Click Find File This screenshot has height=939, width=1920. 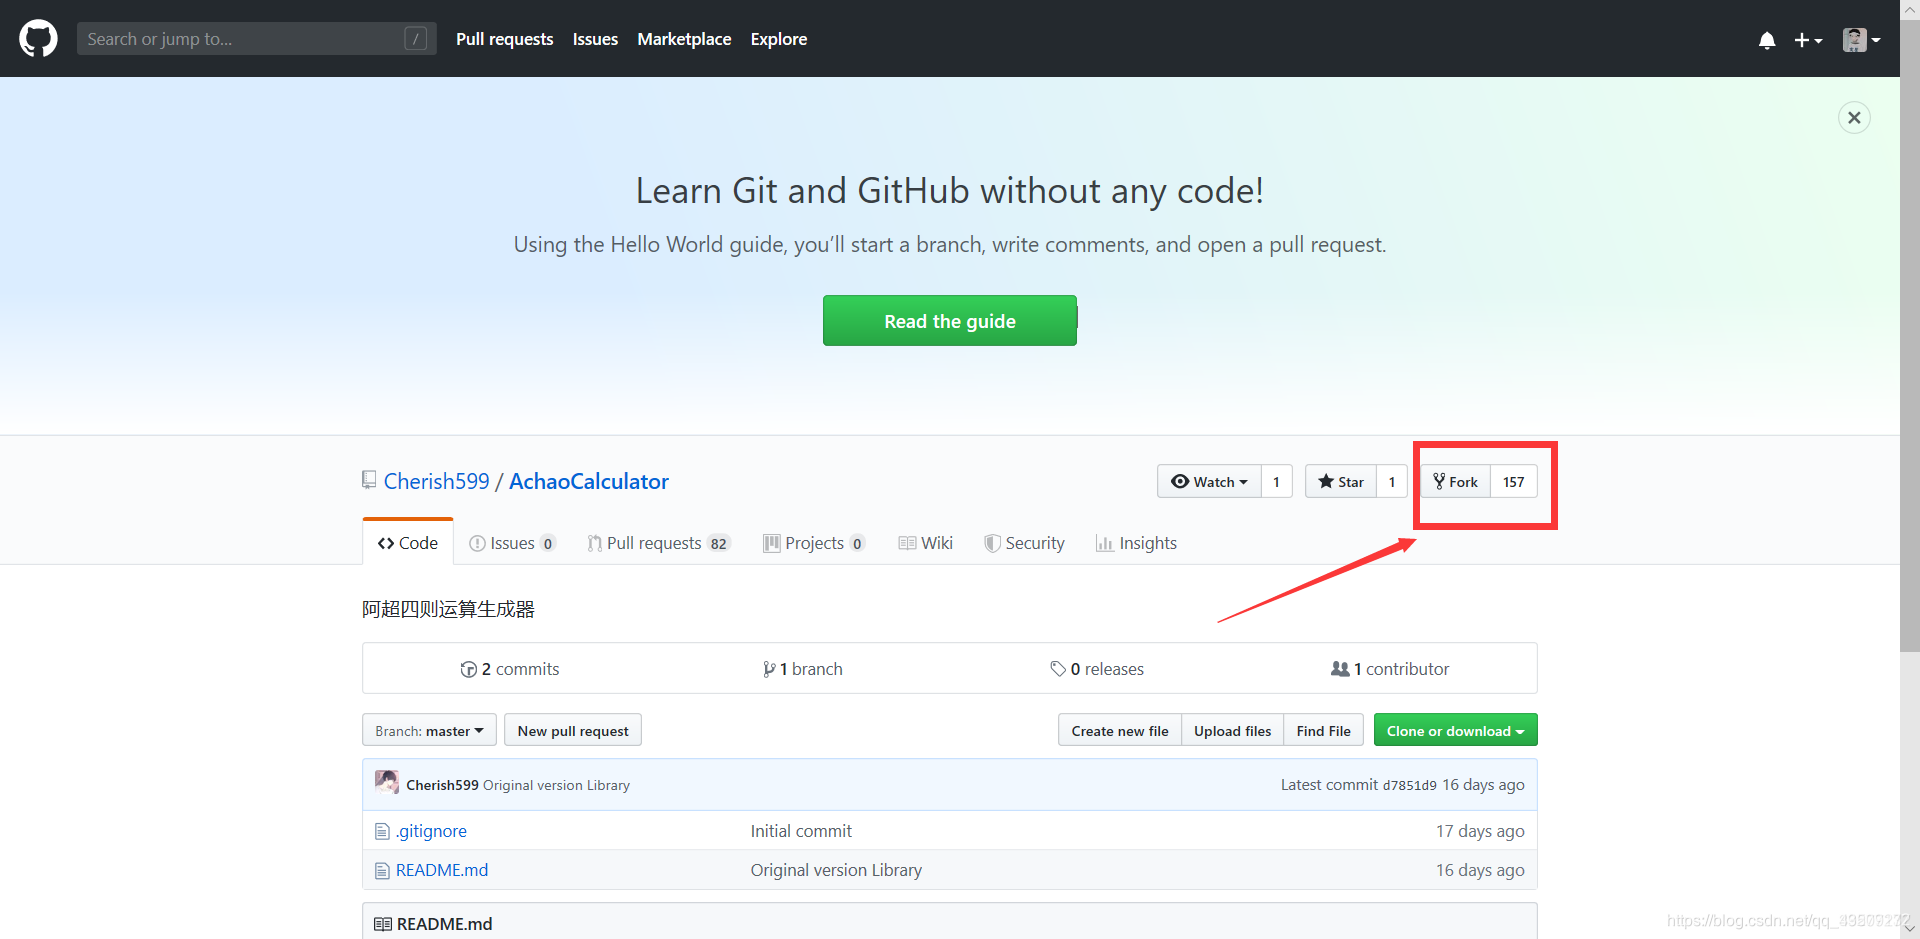point(1323,730)
